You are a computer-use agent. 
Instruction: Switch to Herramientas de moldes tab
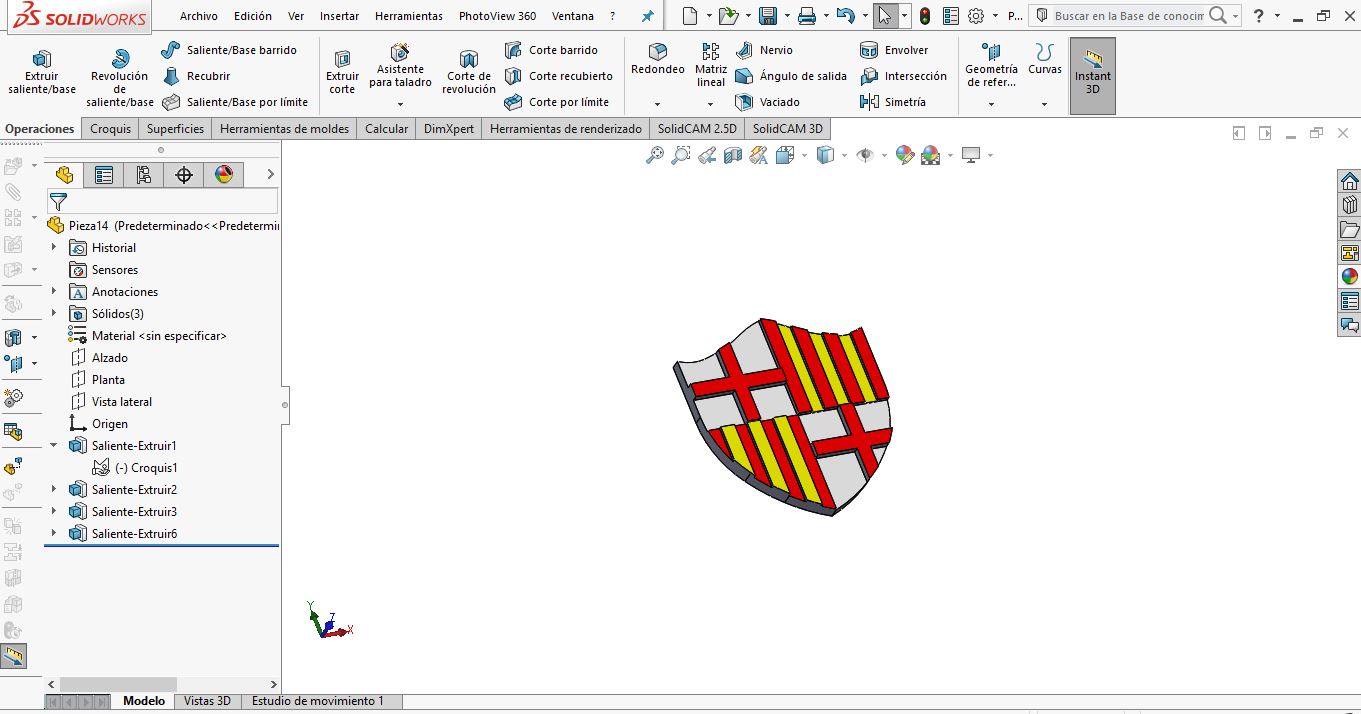pyautogui.click(x=285, y=129)
